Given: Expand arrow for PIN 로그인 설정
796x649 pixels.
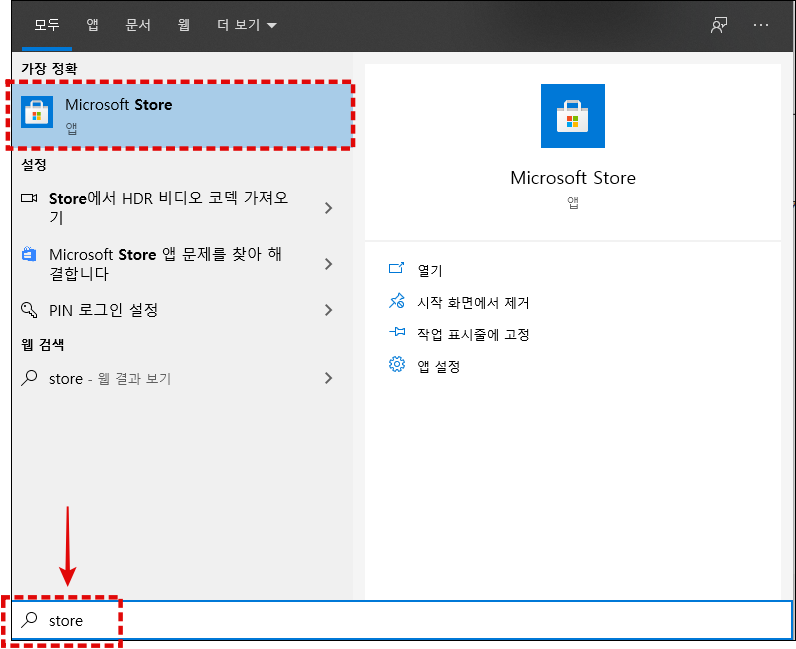Looking at the screenshot, I should click(x=328, y=310).
